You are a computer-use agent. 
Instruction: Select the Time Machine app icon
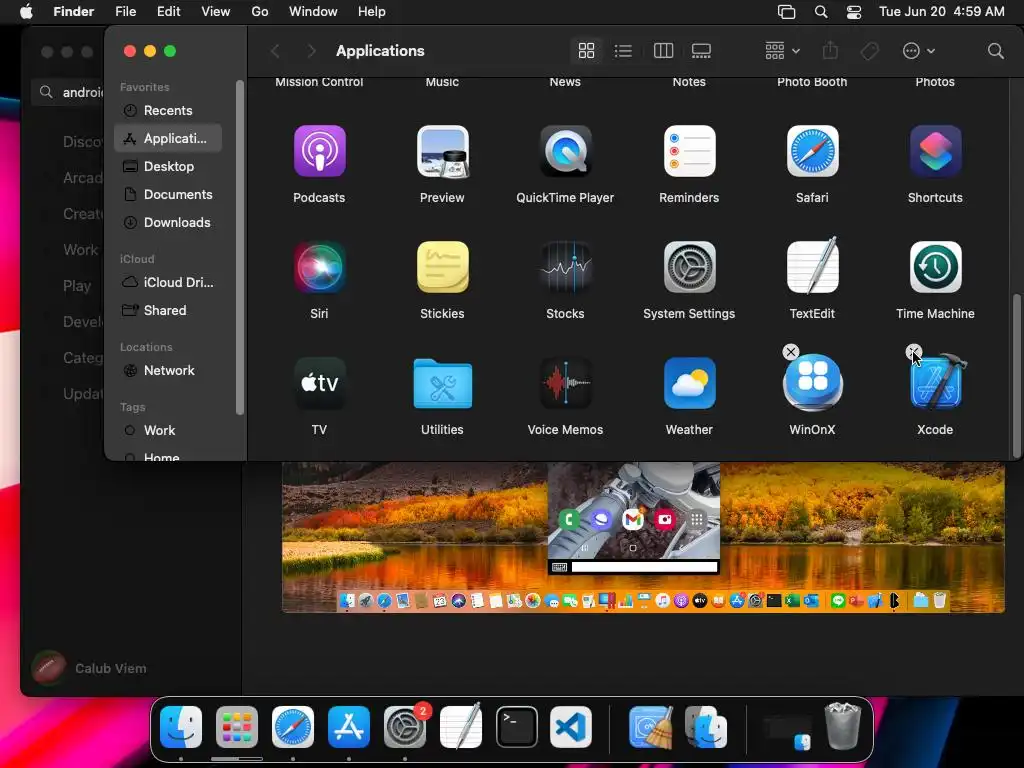935,267
